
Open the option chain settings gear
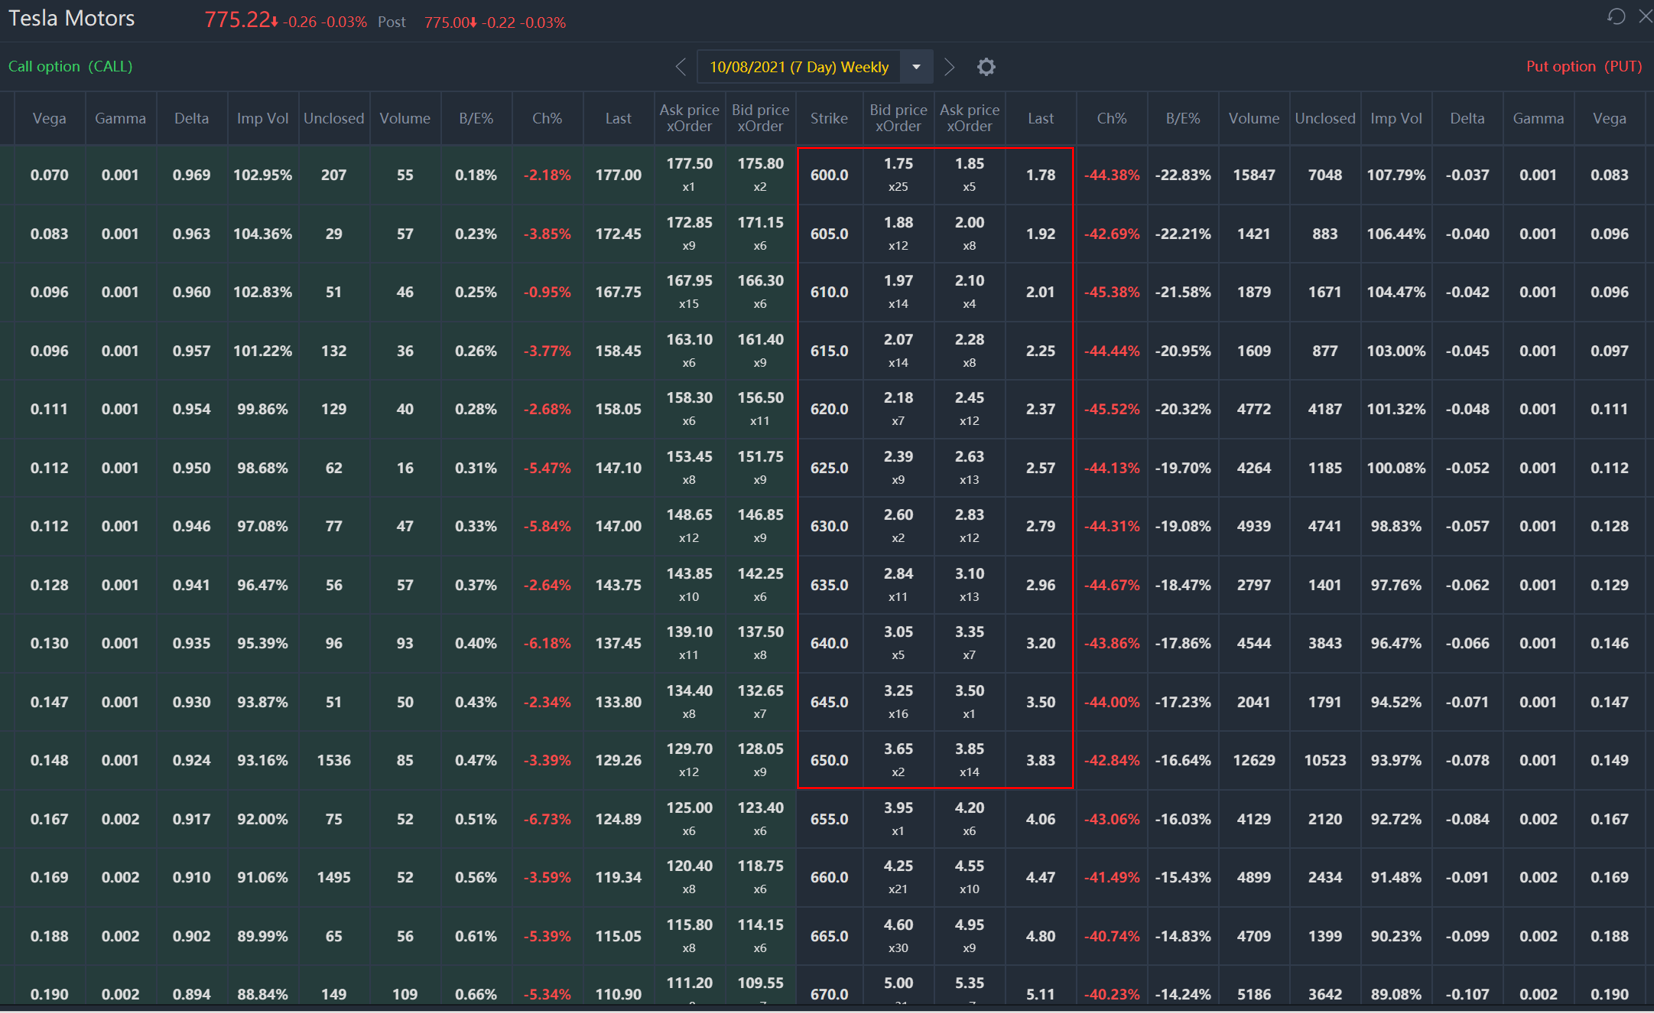pos(986,67)
